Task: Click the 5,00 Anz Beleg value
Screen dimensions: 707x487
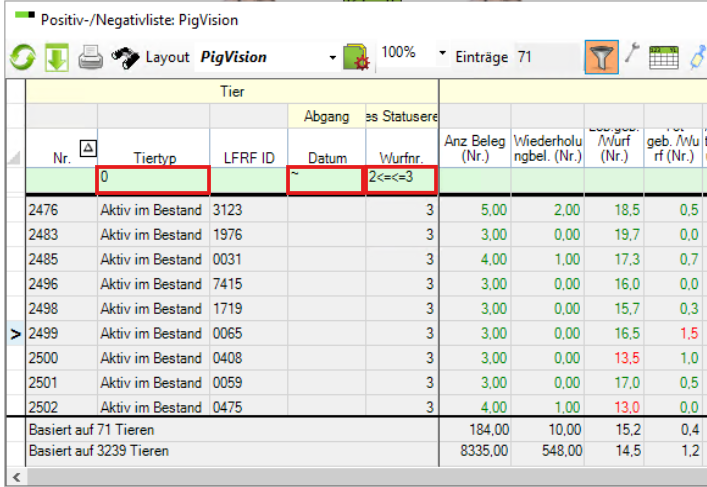Action: coord(475,210)
